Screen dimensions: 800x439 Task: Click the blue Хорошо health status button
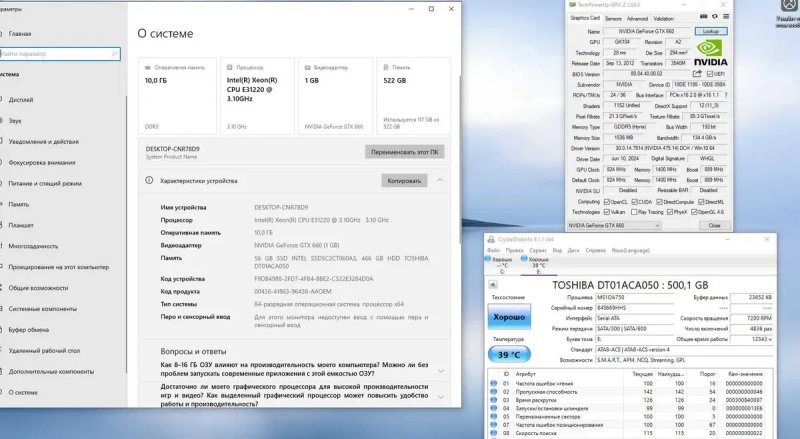click(x=509, y=317)
